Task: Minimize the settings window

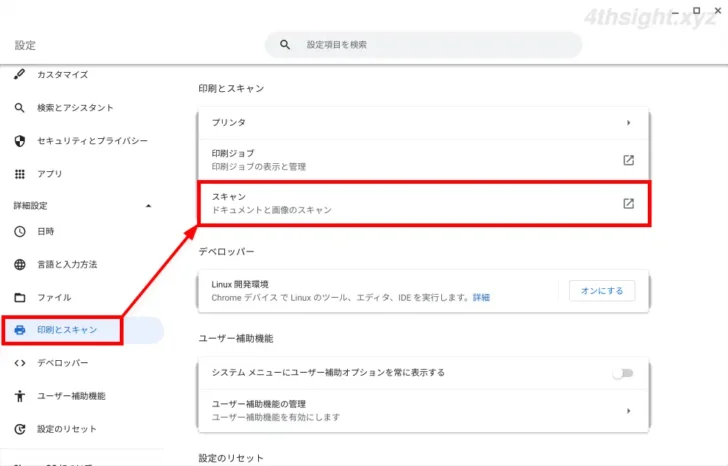Action: point(675,12)
